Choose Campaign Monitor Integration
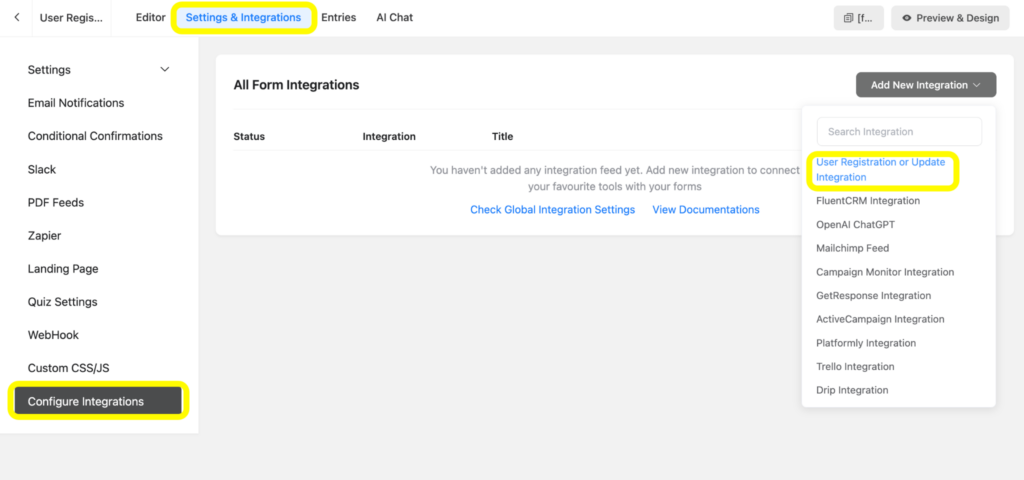 click(x=885, y=272)
